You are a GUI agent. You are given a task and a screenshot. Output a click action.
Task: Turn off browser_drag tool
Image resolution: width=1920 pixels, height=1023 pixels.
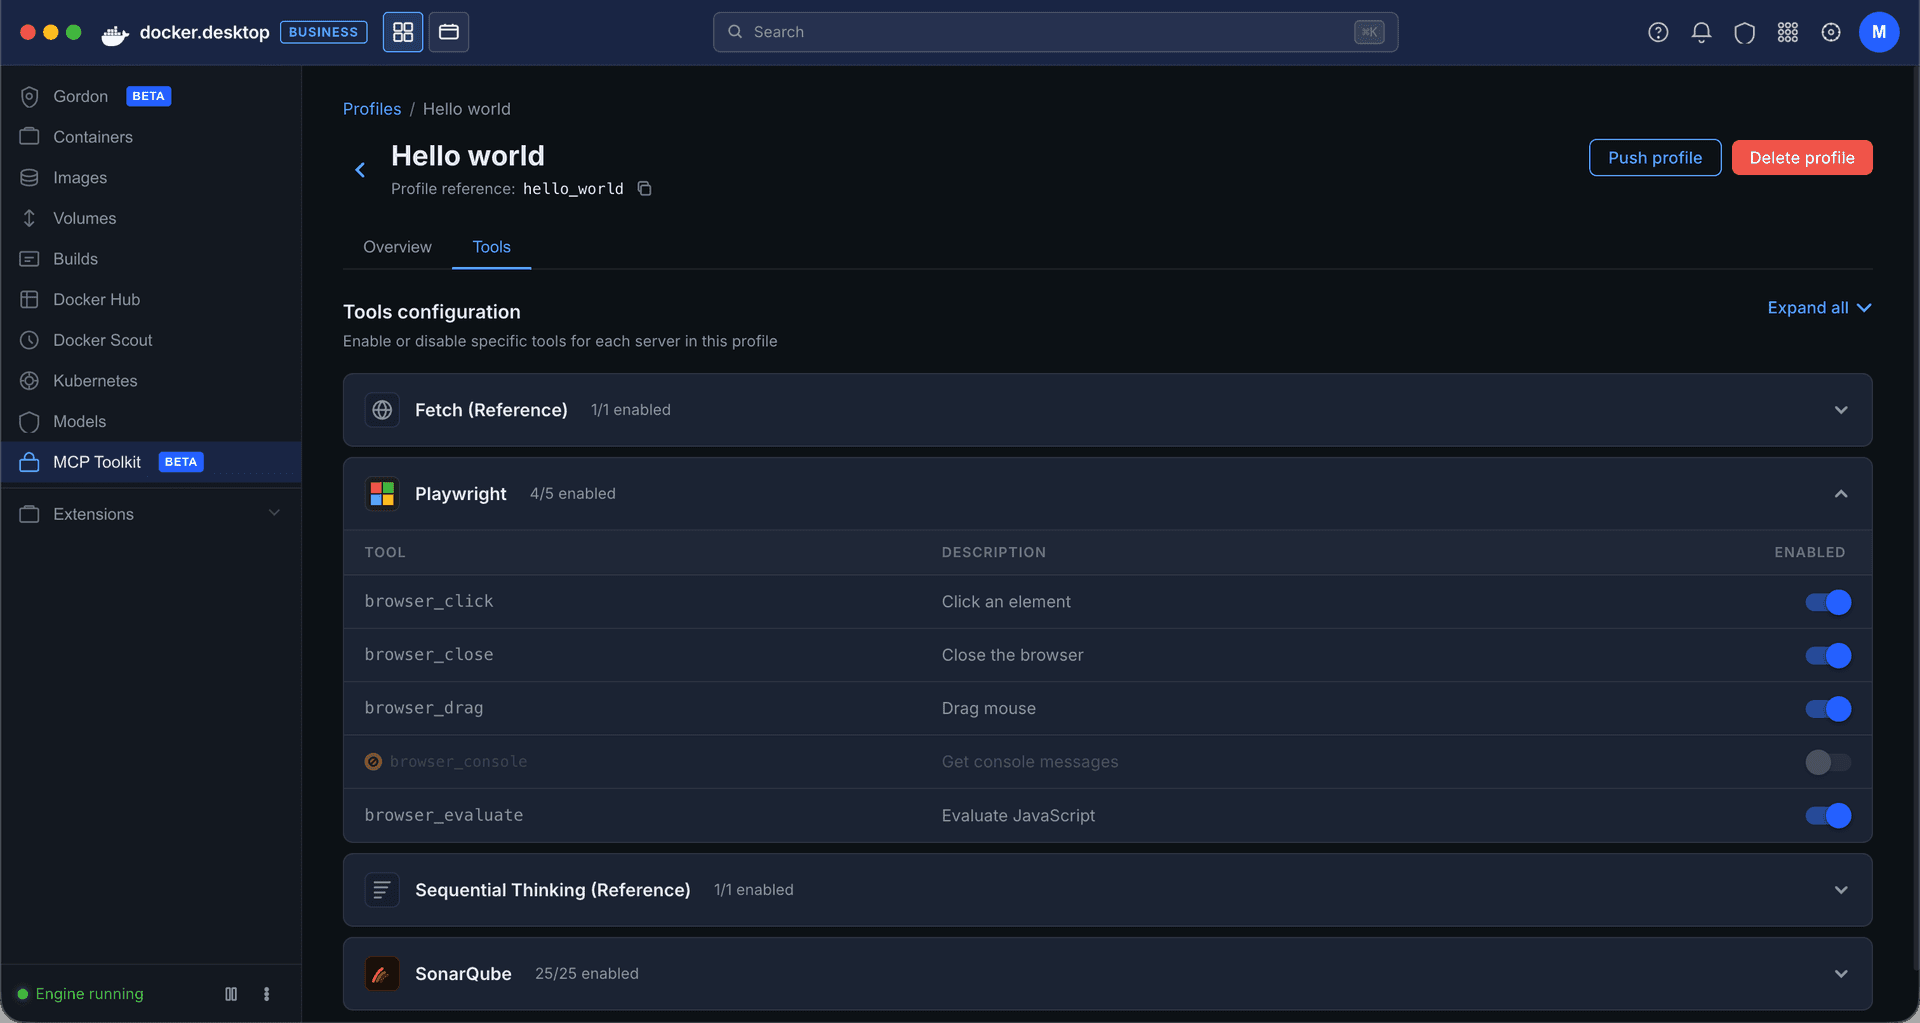pos(1828,709)
